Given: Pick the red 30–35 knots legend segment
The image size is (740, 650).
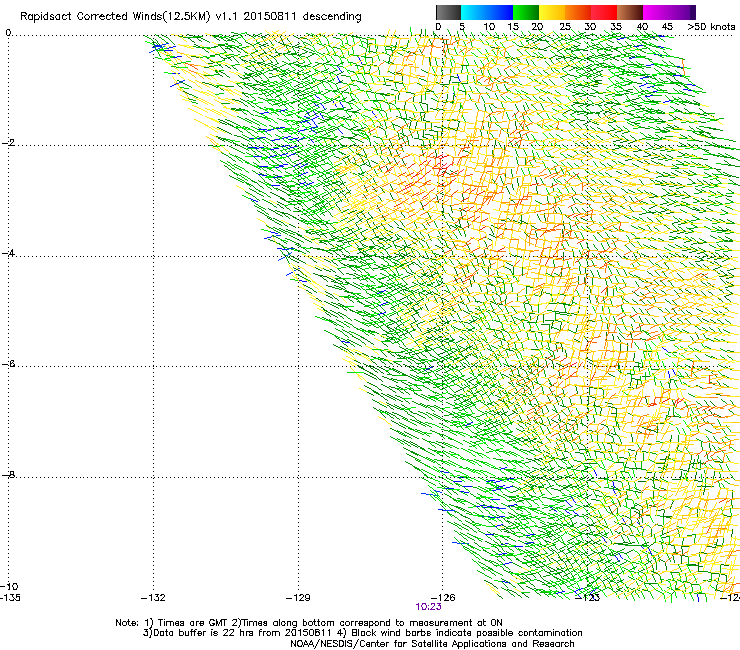Looking at the screenshot, I should click(604, 12).
